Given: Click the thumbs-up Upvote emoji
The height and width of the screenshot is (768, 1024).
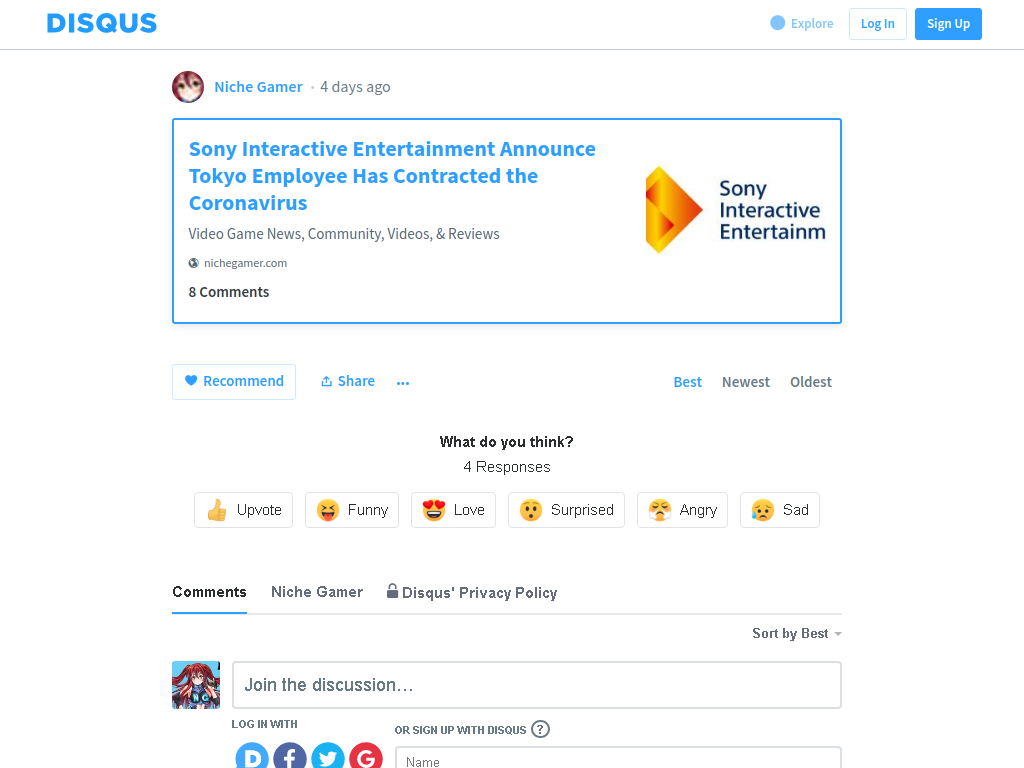Looking at the screenshot, I should (x=217, y=510).
